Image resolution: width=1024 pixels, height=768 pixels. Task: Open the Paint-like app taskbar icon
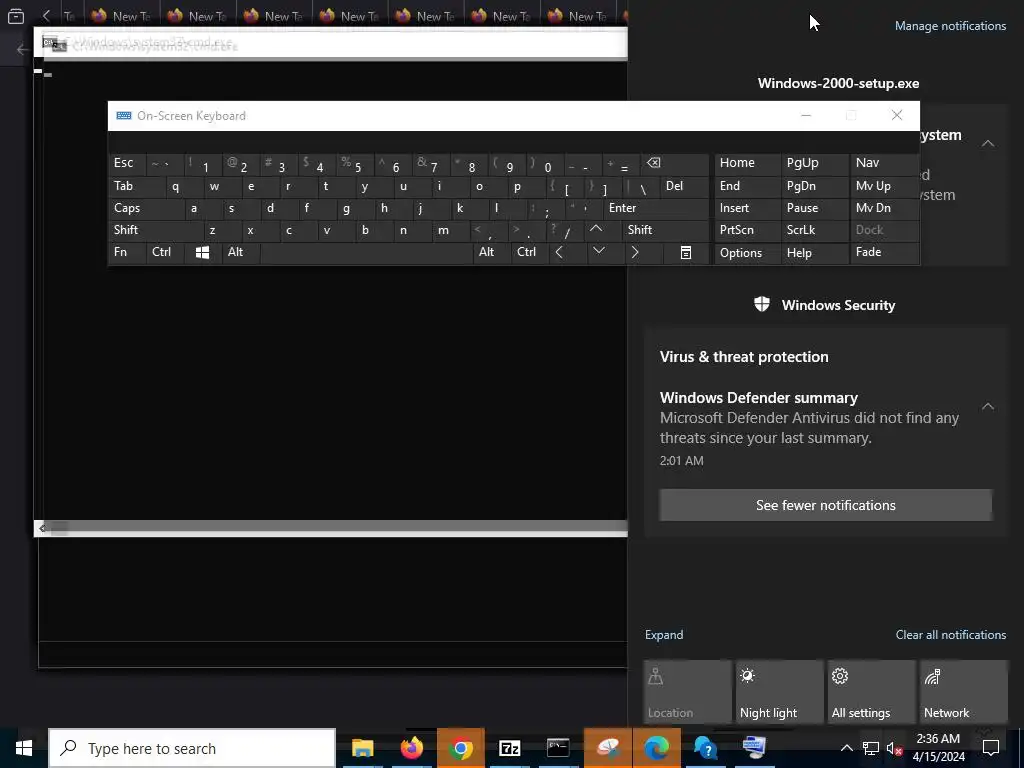click(x=607, y=748)
